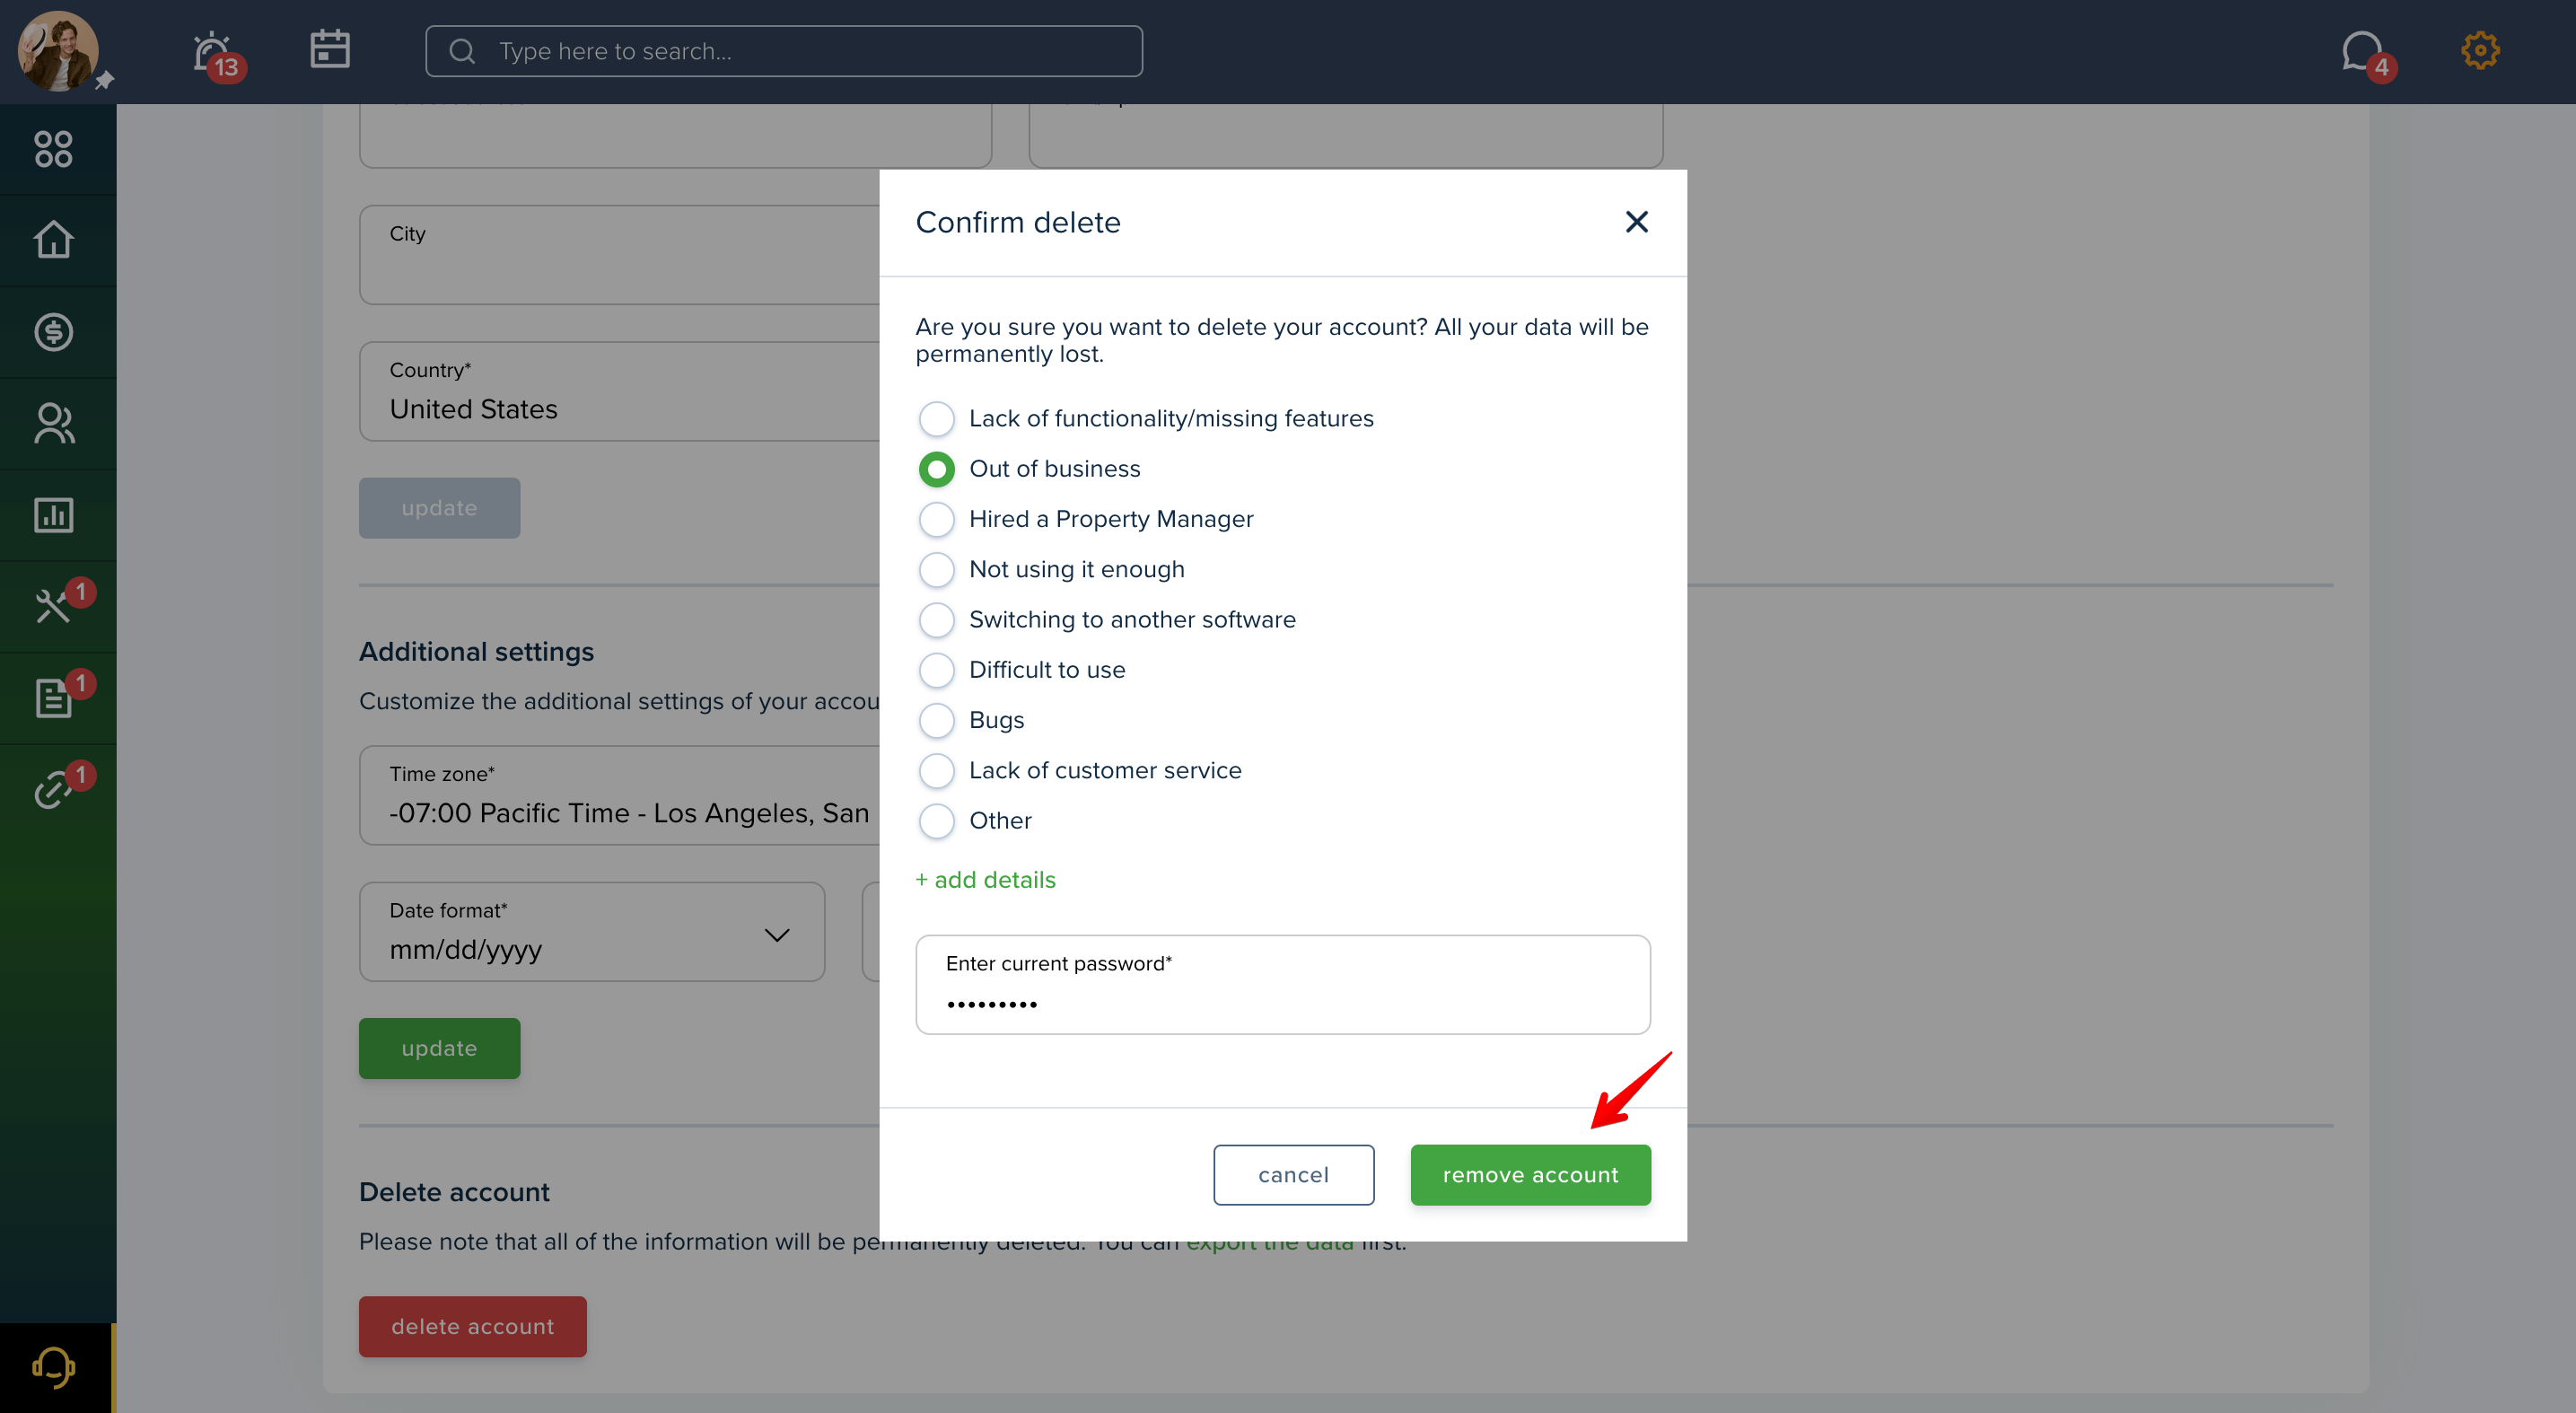Open the dashboard grid icon in sidebar
Image resolution: width=2576 pixels, height=1413 pixels.
click(53, 149)
